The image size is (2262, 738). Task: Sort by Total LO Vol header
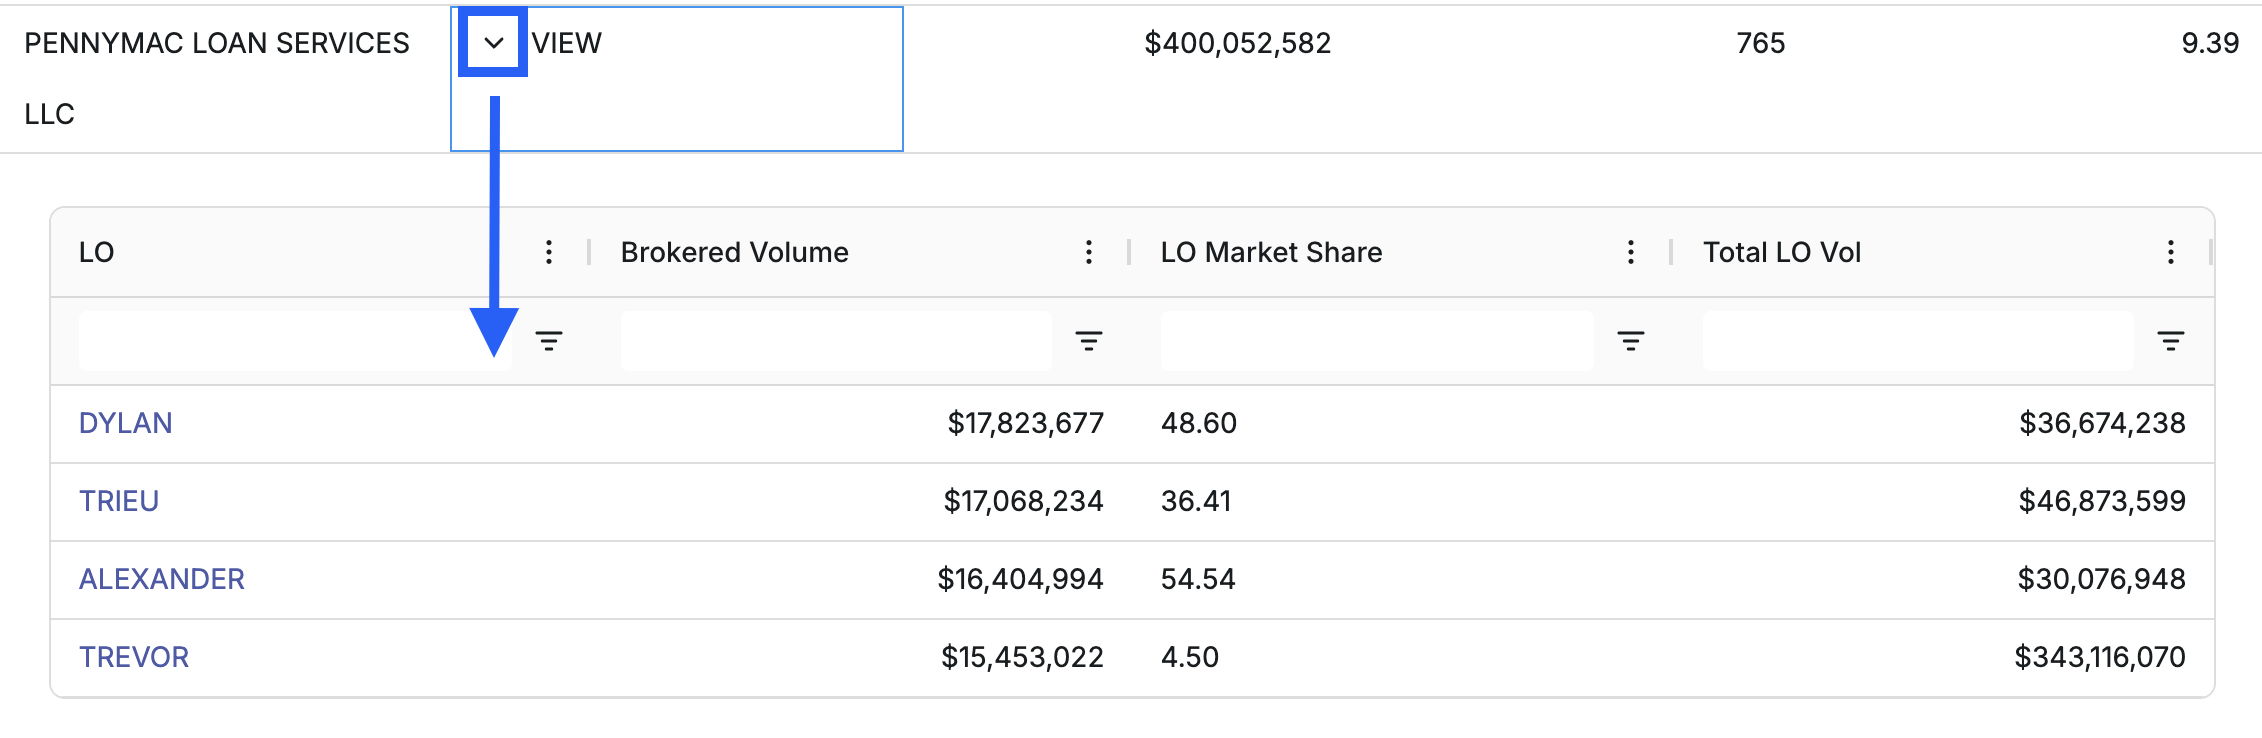click(x=1782, y=252)
